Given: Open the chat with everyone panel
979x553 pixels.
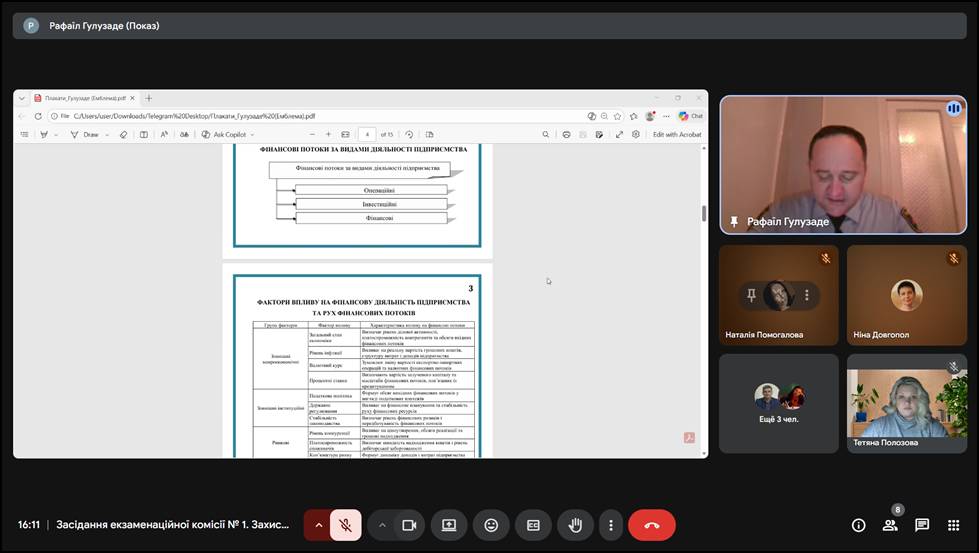Looking at the screenshot, I should [x=922, y=525].
